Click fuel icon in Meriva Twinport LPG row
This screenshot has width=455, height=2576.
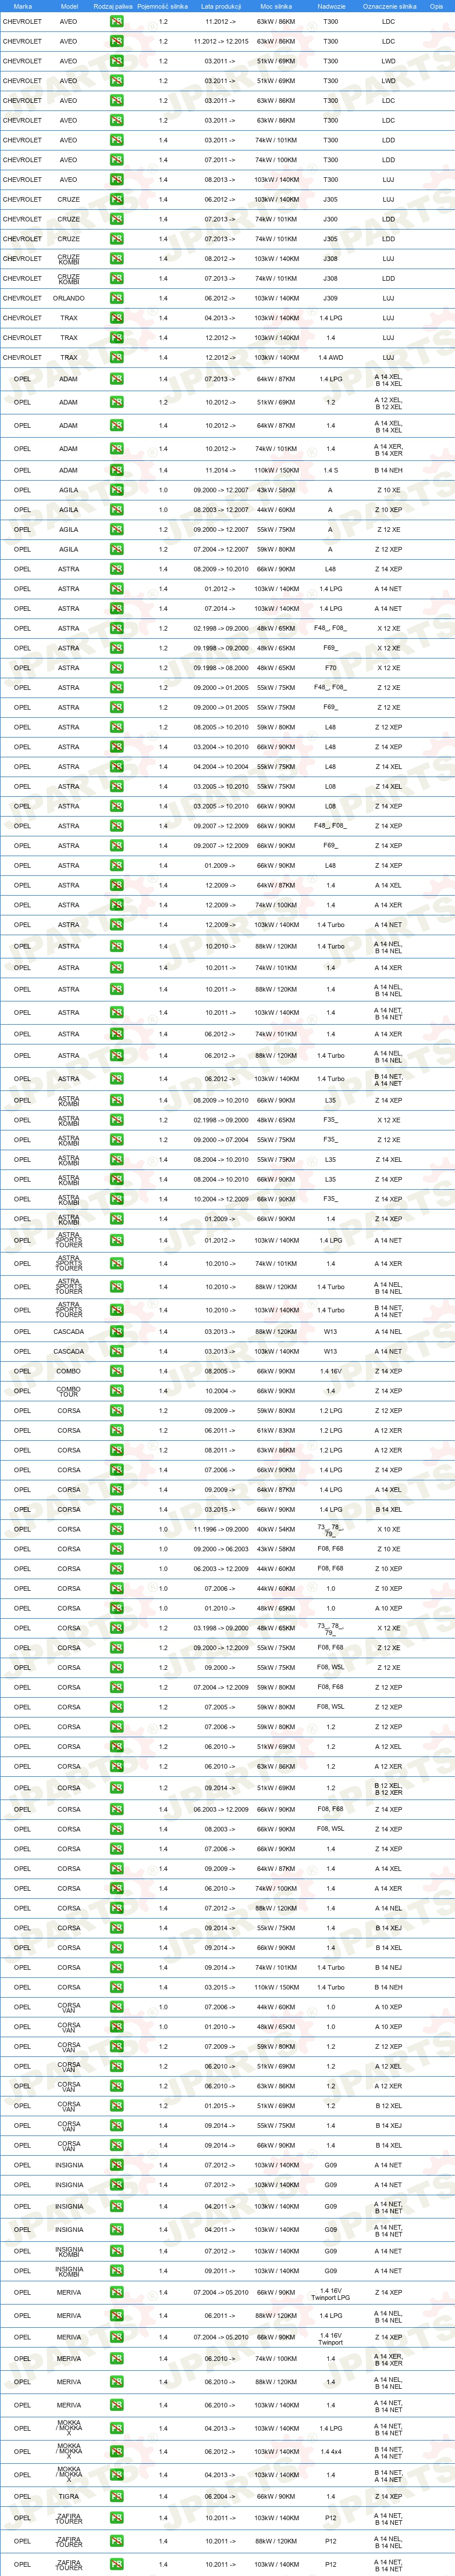pyautogui.click(x=117, y=2293)
